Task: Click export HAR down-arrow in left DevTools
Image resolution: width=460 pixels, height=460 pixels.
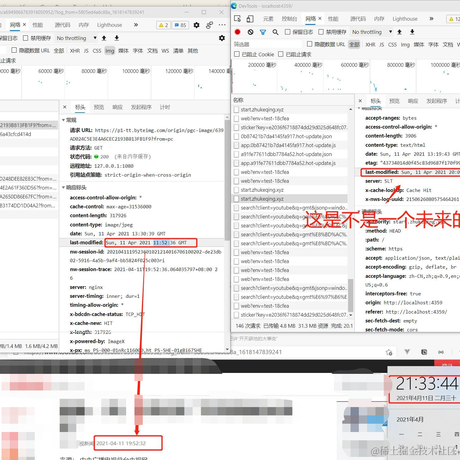Action: coord(117,38)
